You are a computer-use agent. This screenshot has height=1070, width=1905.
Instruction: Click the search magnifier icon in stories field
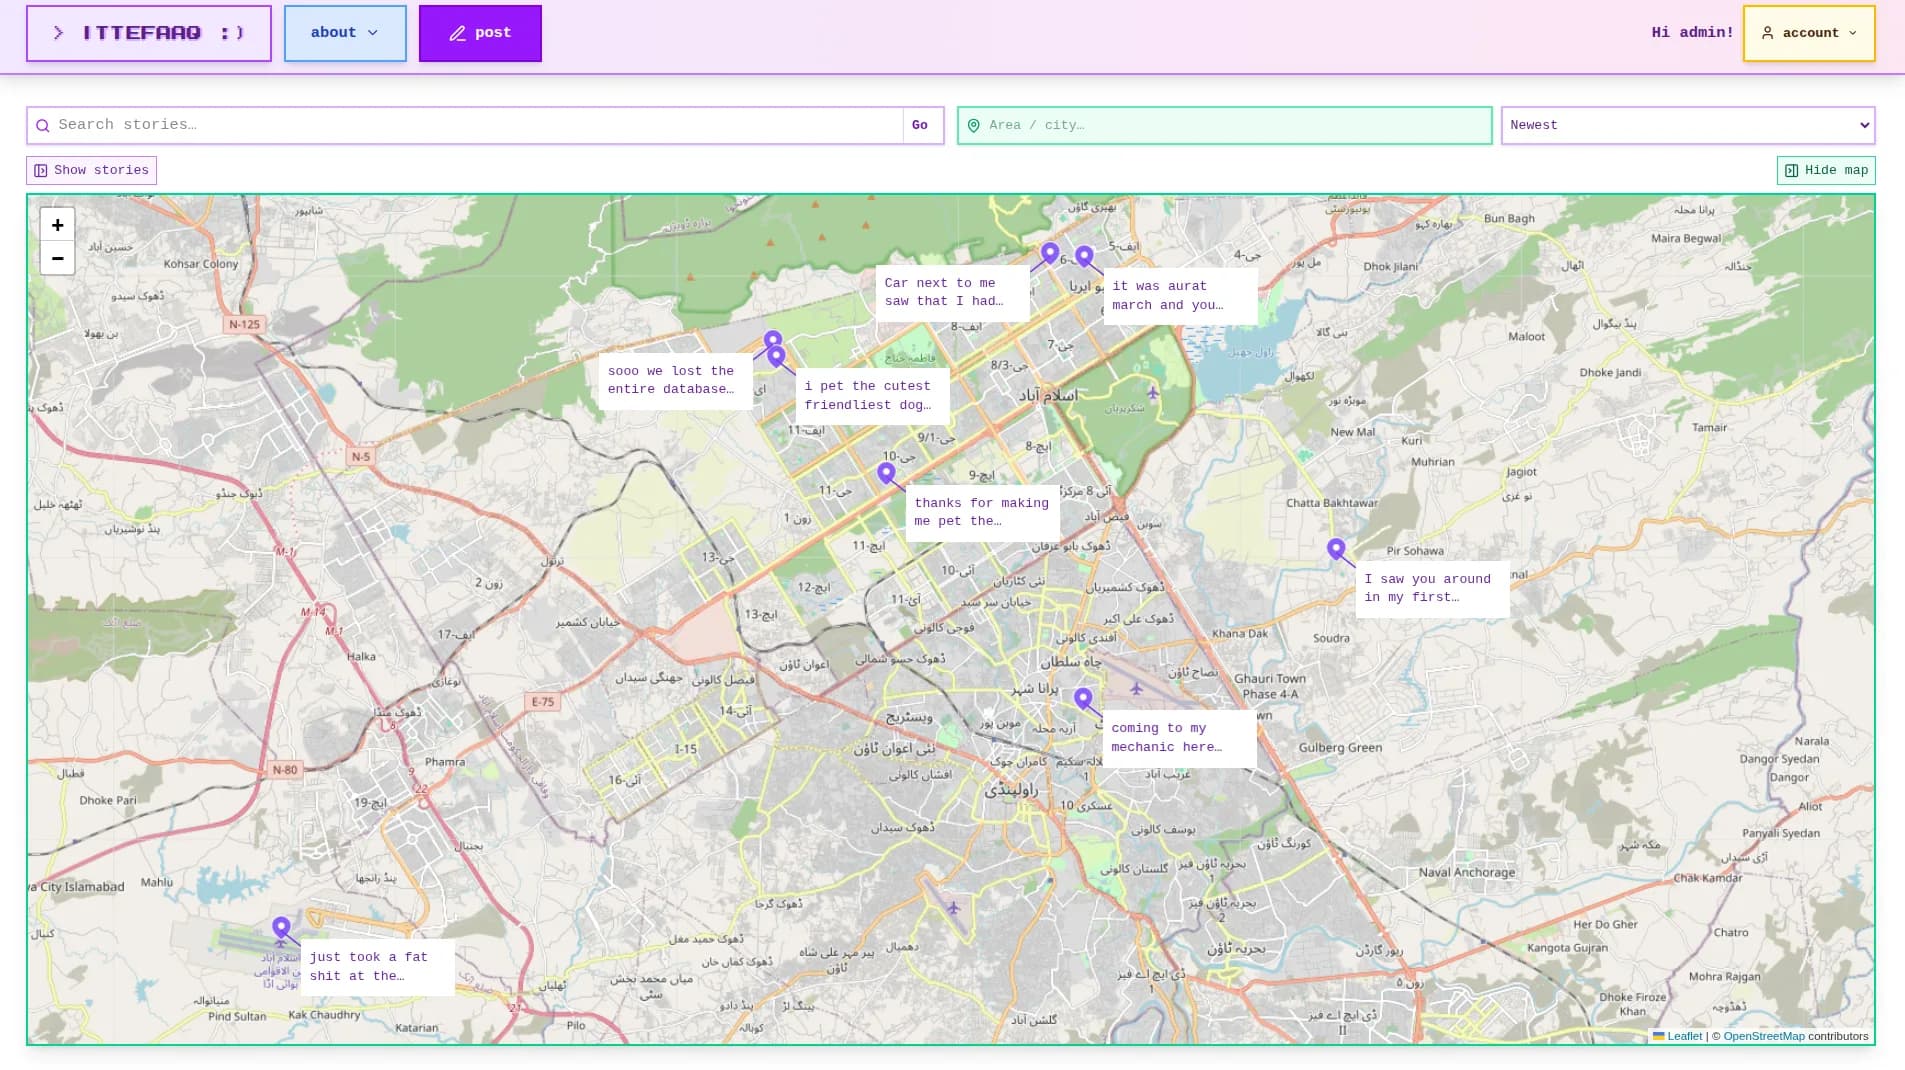coord(42,126)
